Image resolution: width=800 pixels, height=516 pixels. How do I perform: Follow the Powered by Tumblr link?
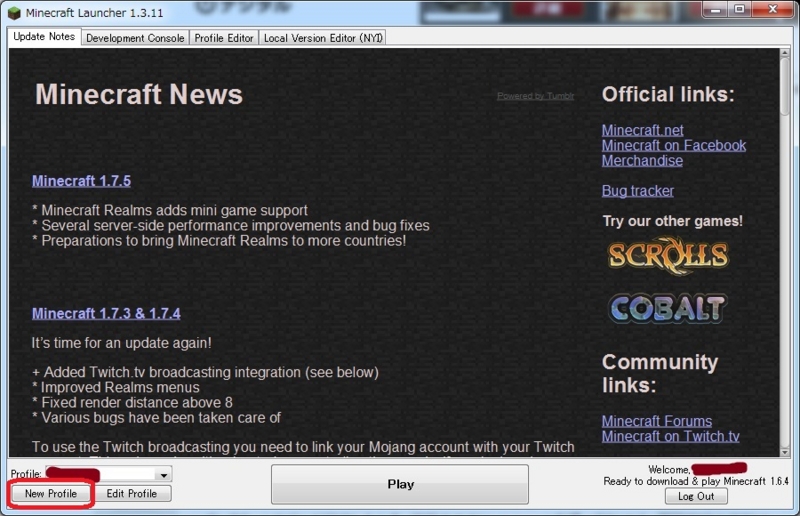point(535,96)
